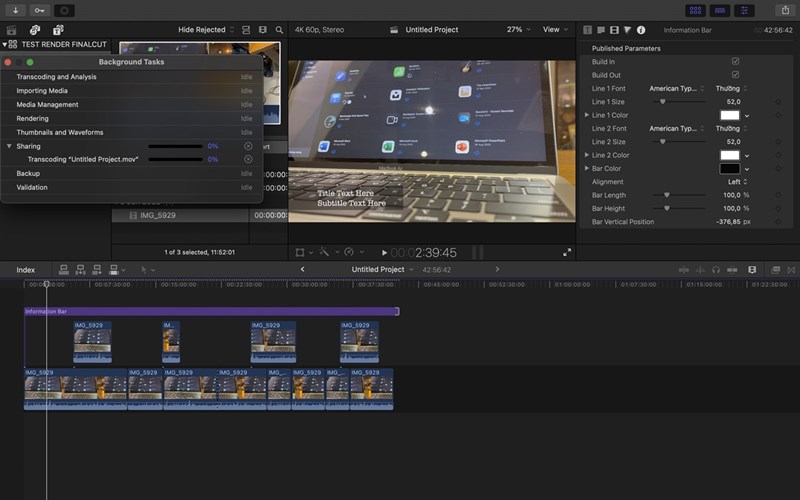The image size is (800, 500).
Task: Open the Info inspector tab
Action: click(641, 30)
